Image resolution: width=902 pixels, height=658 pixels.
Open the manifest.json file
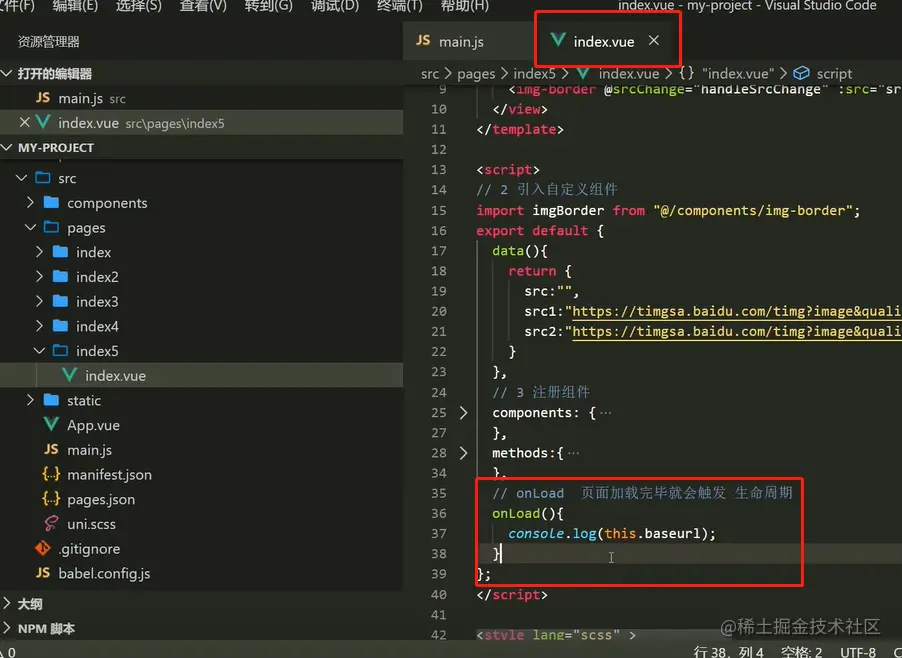201,474
